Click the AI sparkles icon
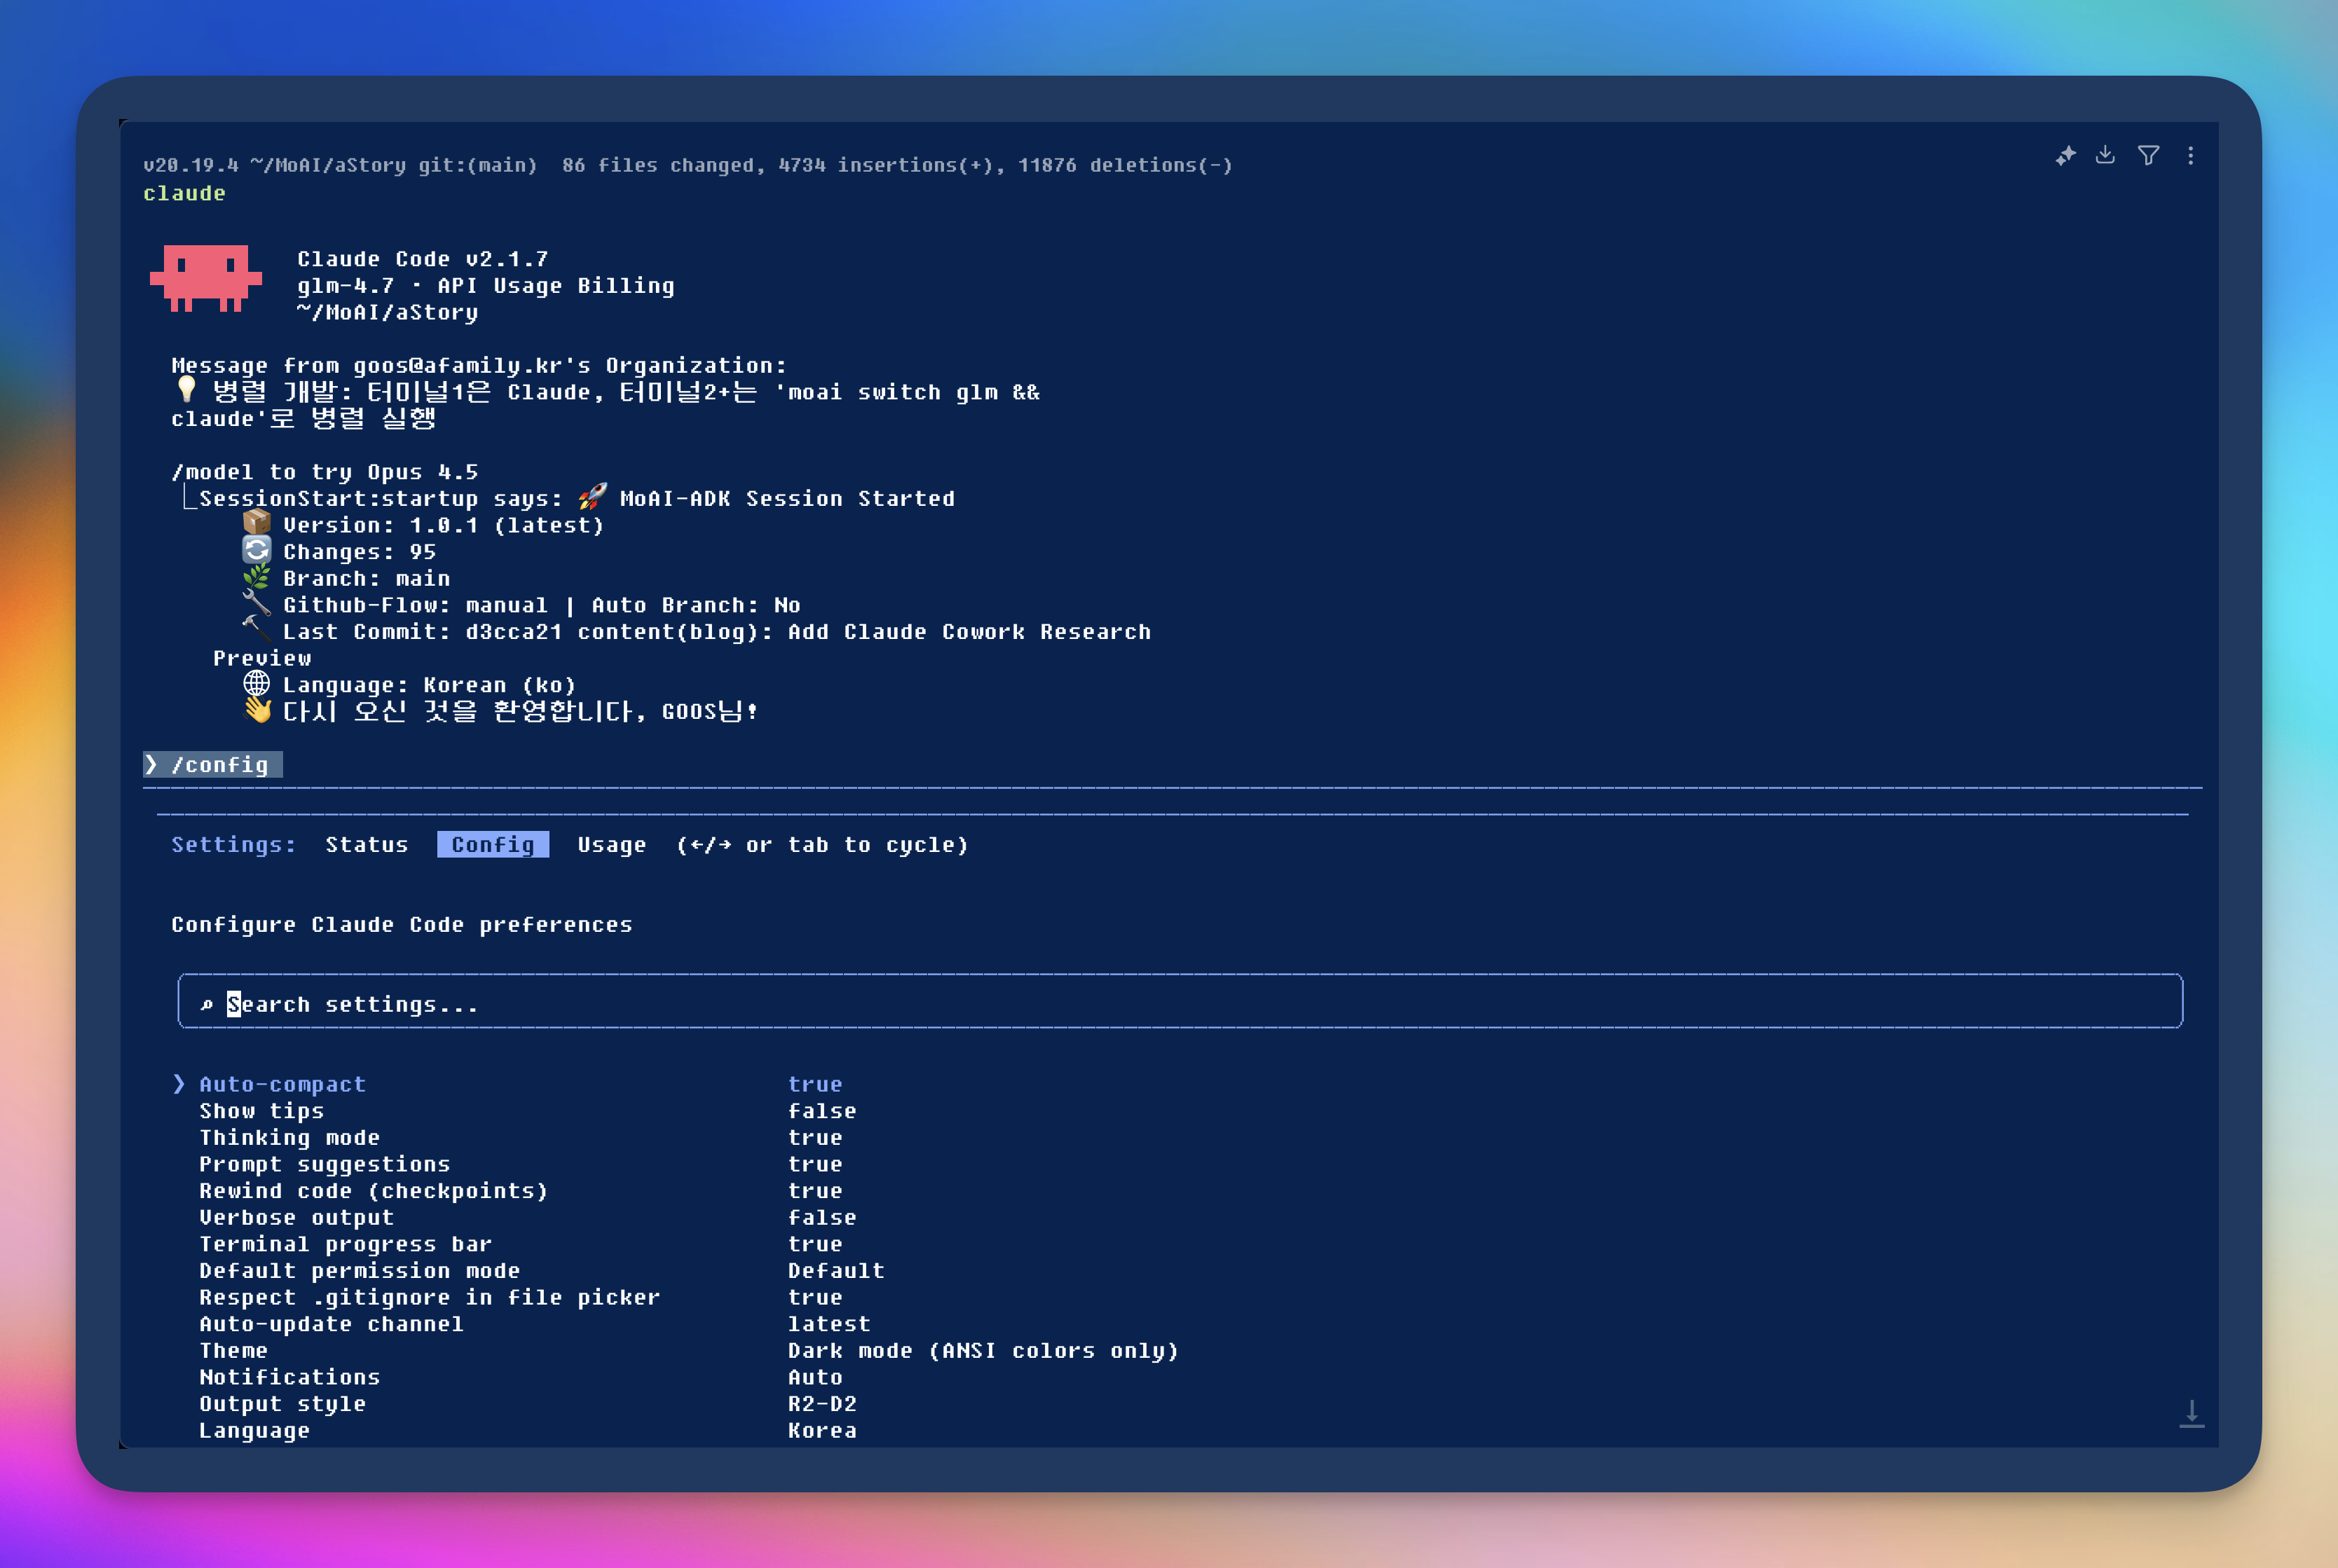Viewport: 2338px width, 1568px height. coord(2065,156)
